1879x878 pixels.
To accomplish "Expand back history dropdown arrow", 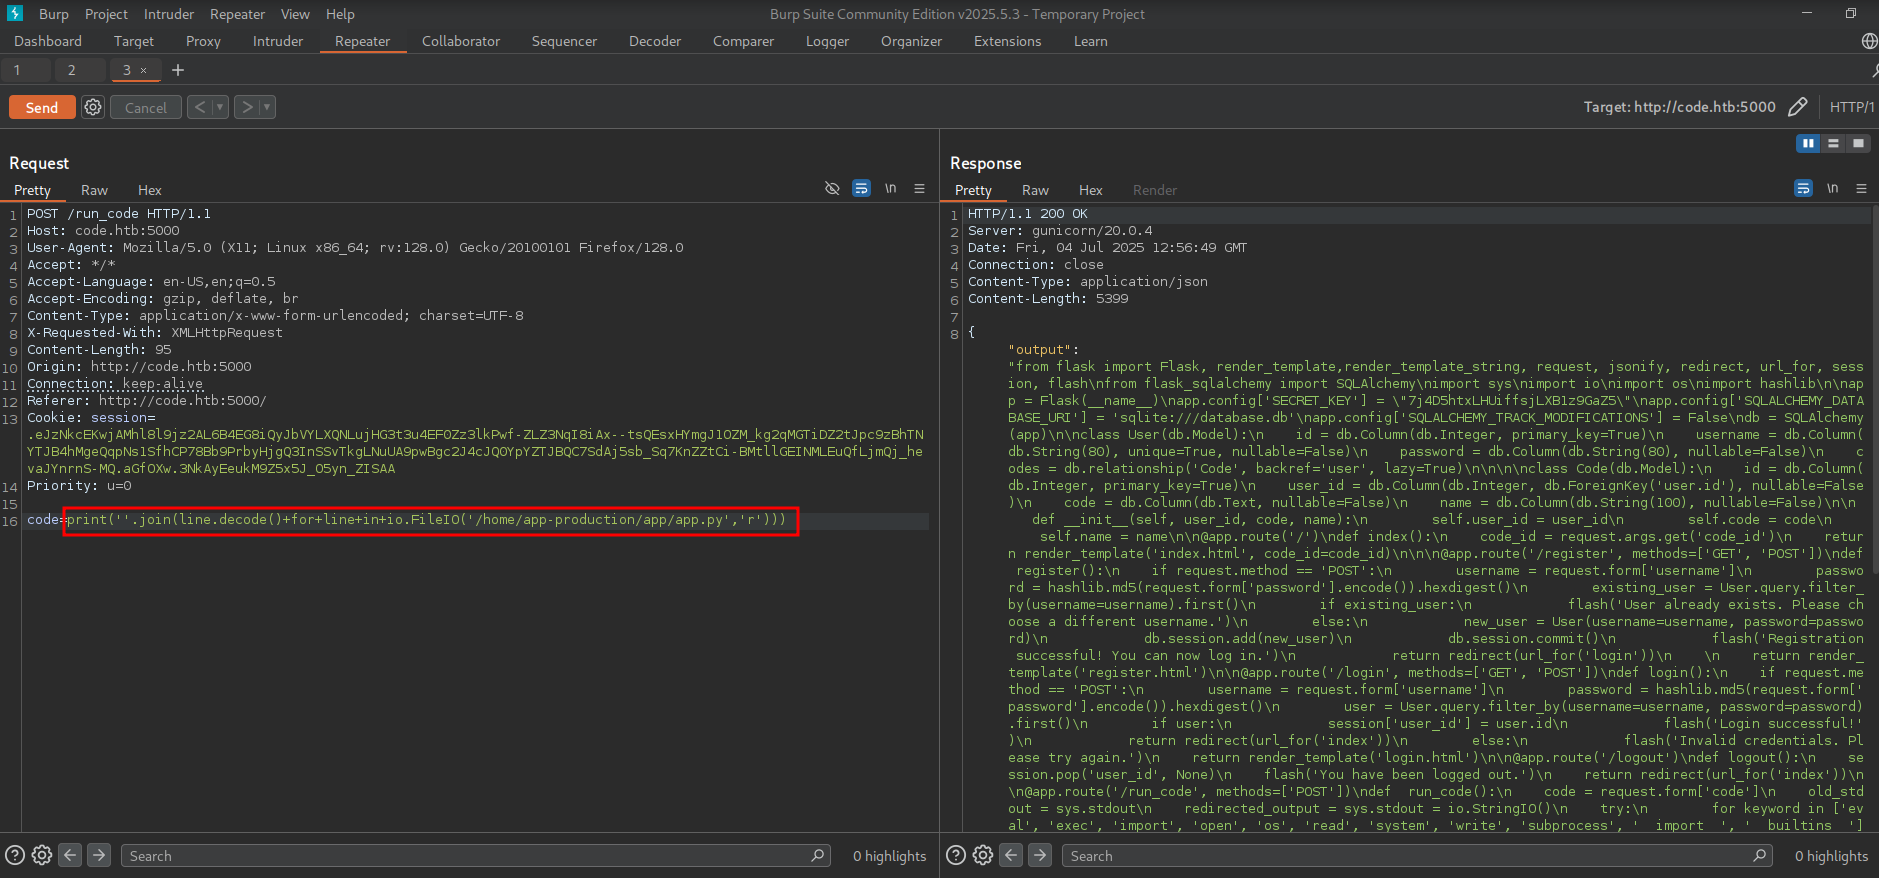I will tap(220, 107).
